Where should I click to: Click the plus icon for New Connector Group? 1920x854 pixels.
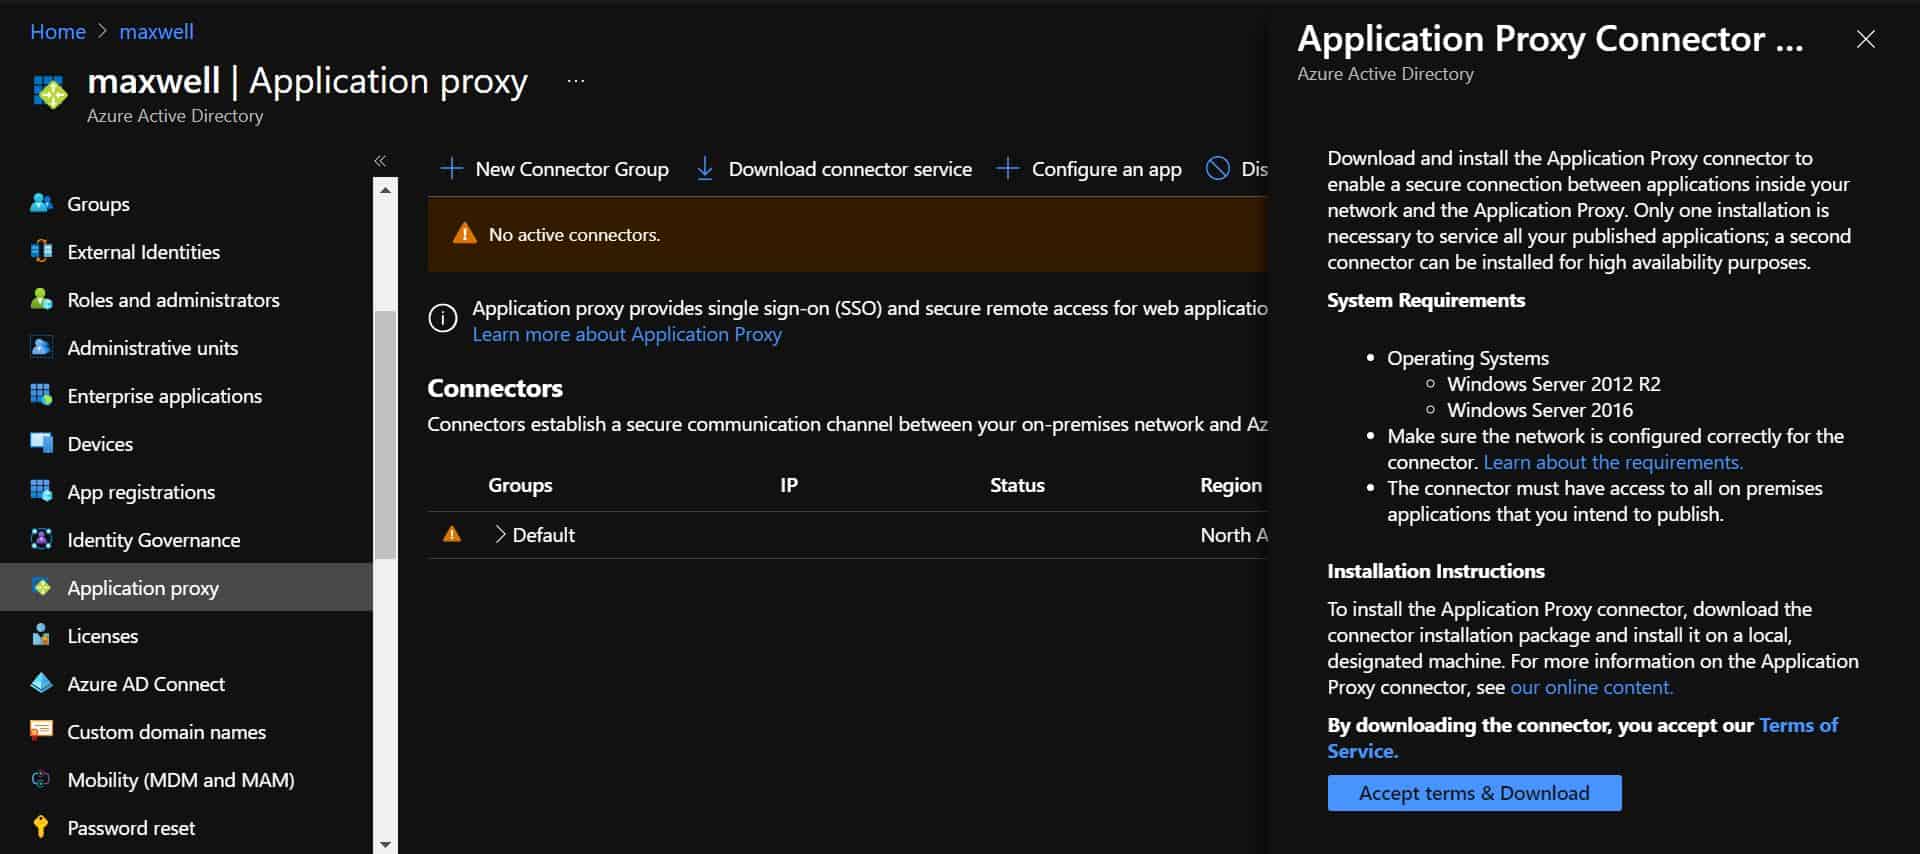(x=451, y=169)
